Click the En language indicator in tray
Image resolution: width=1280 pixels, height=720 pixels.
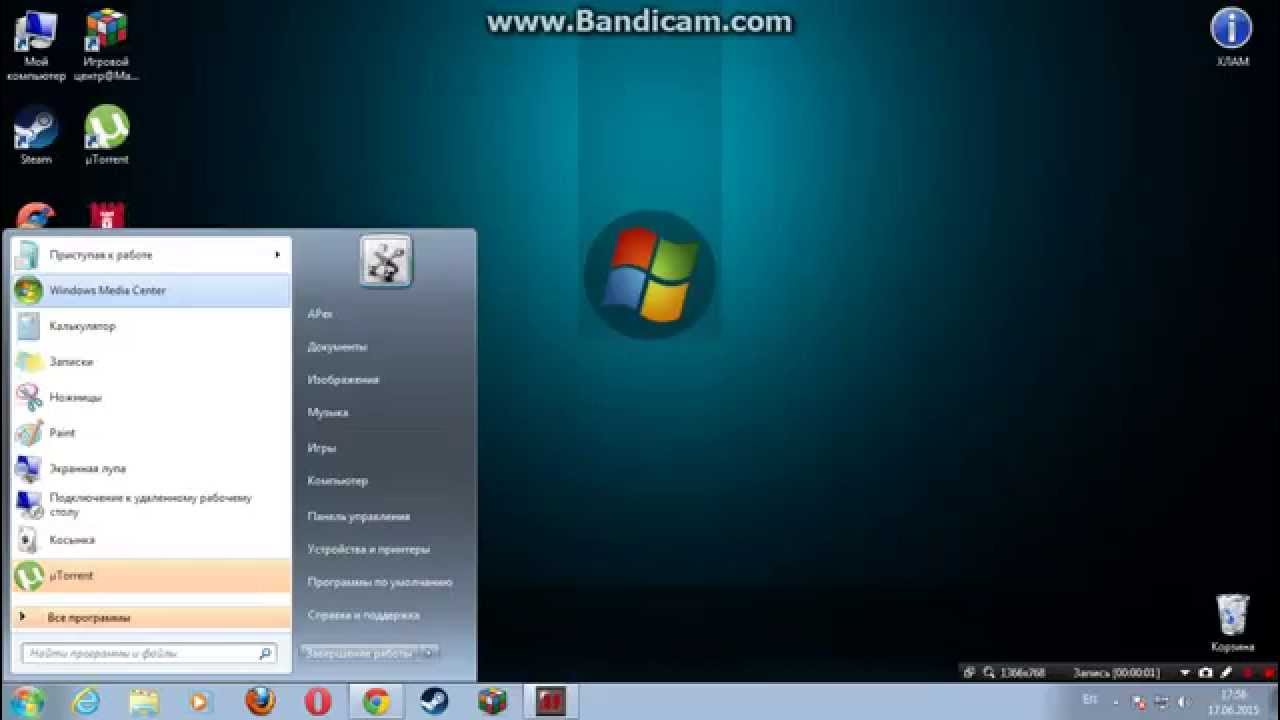point(1089,699)
